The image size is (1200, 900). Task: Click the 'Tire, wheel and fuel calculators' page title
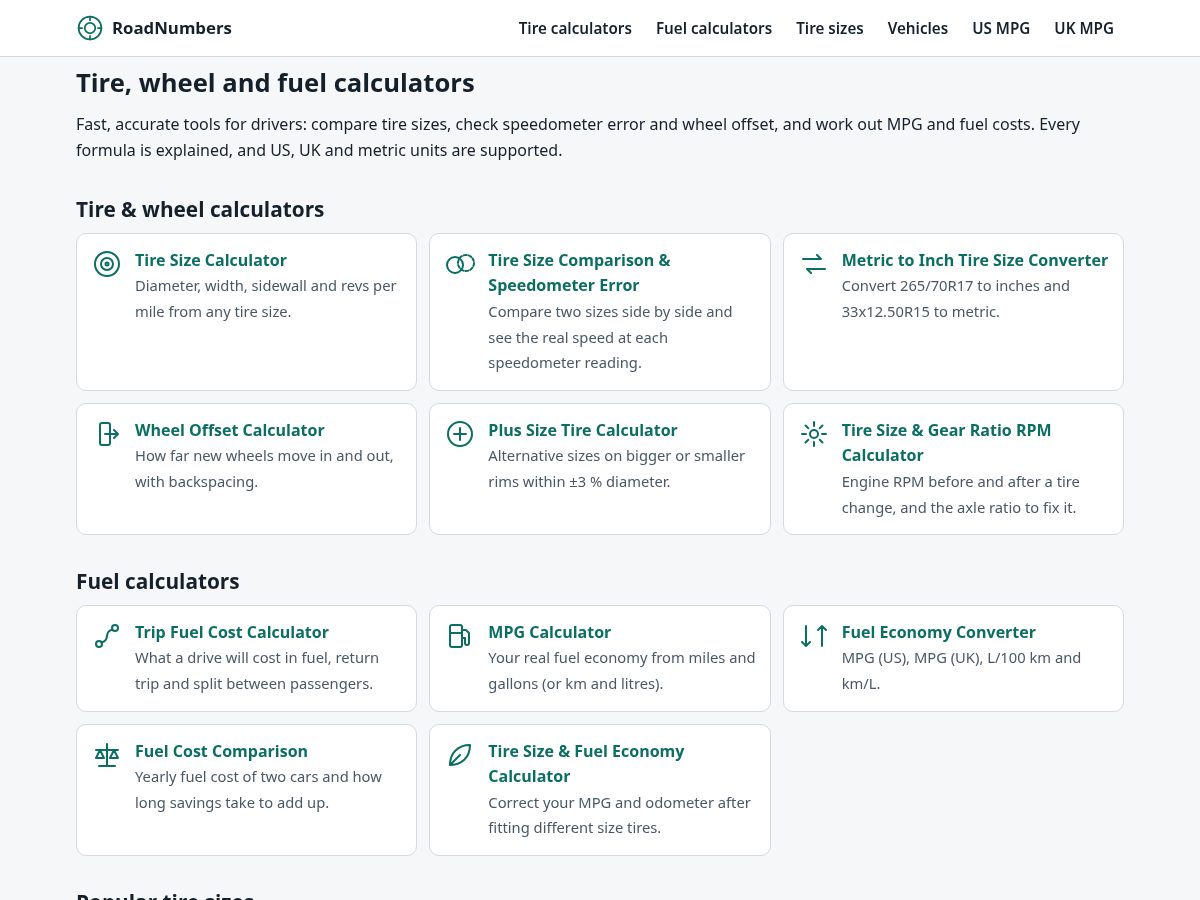275,83
